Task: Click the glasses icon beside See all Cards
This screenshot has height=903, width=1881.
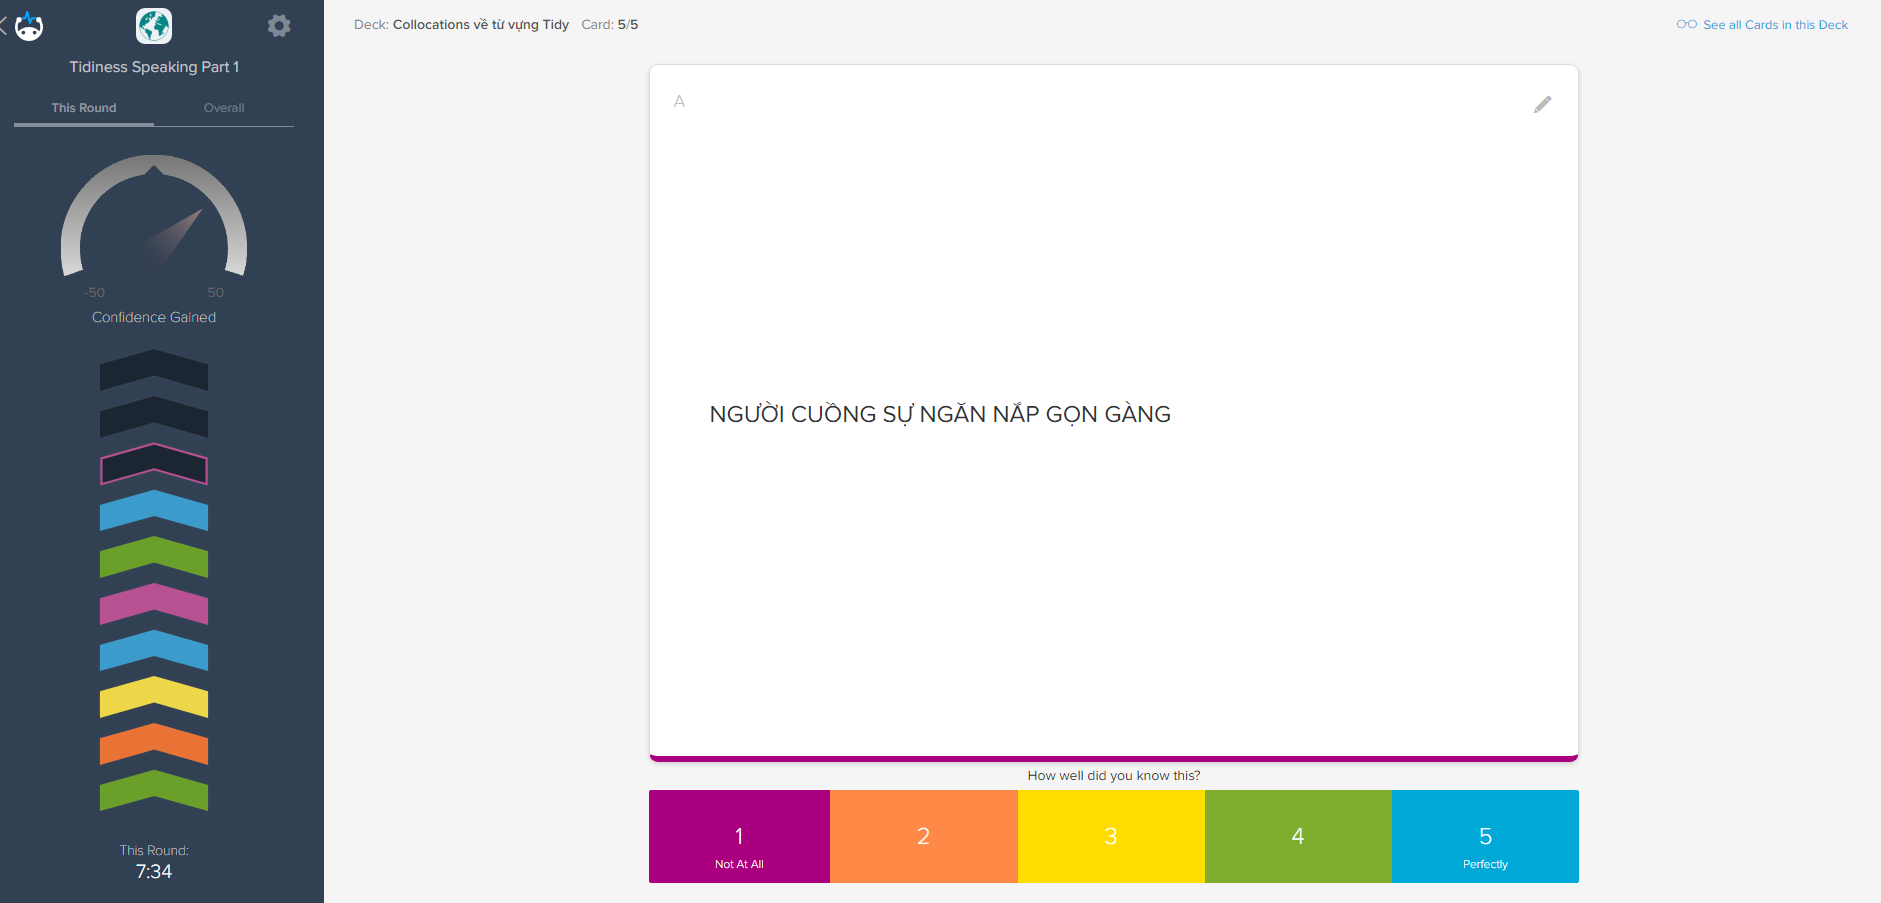Action: click(x=1687, y=24)
